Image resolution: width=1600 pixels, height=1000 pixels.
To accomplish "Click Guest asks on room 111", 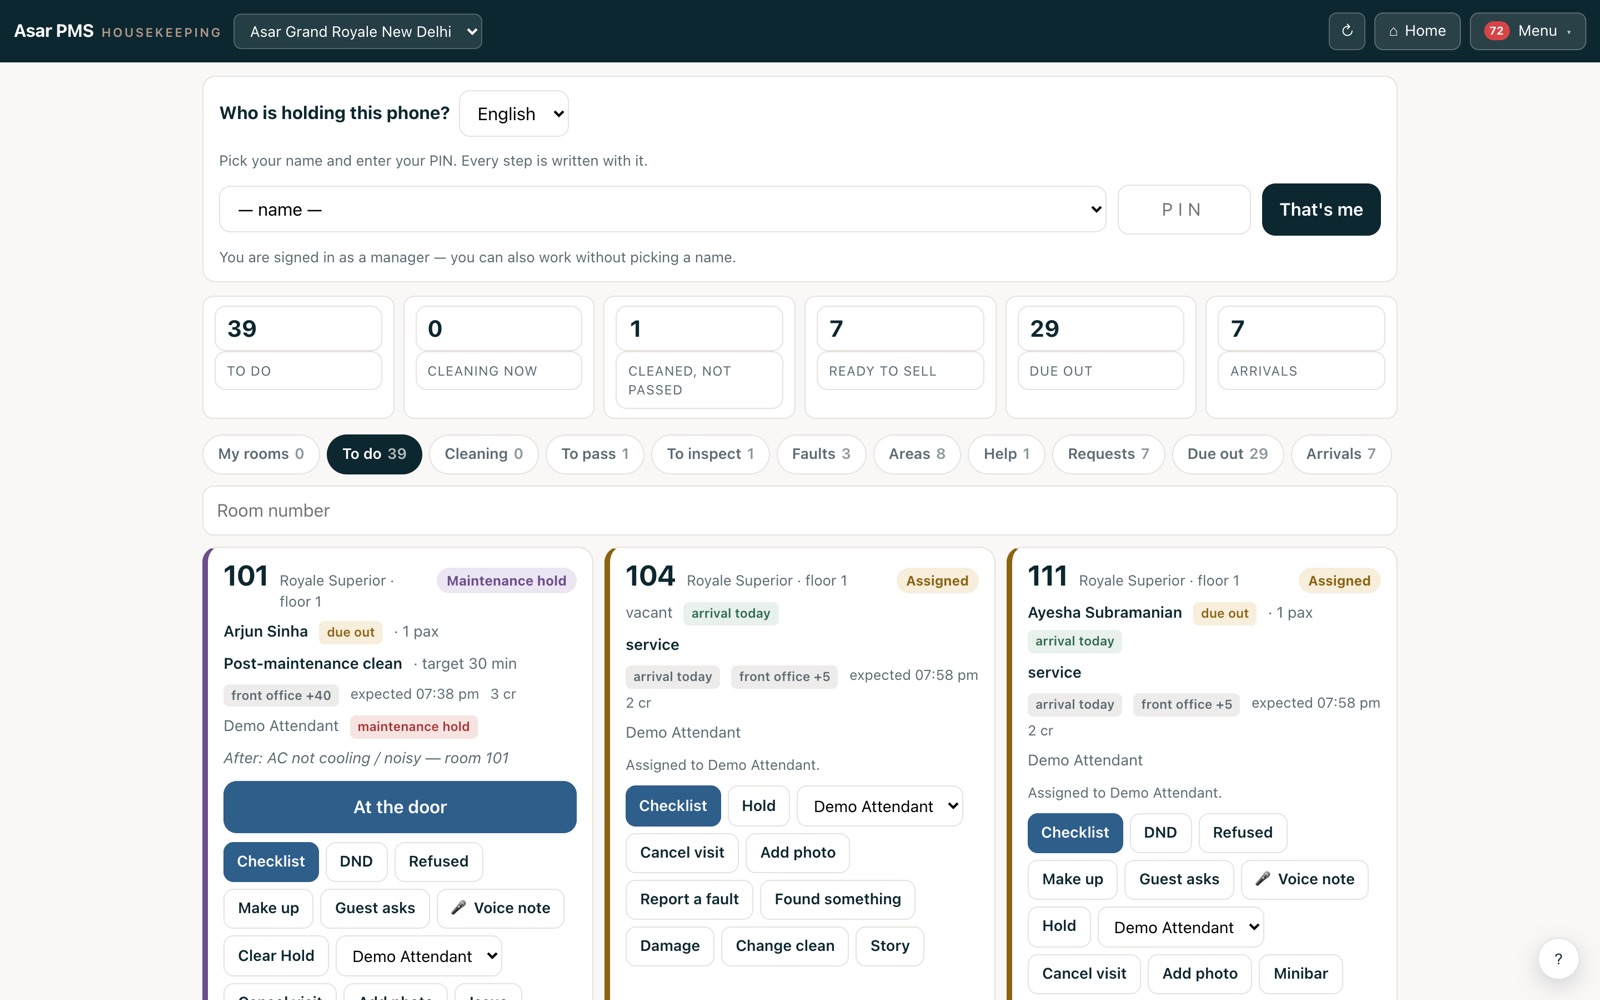I will click(1179, 879).
